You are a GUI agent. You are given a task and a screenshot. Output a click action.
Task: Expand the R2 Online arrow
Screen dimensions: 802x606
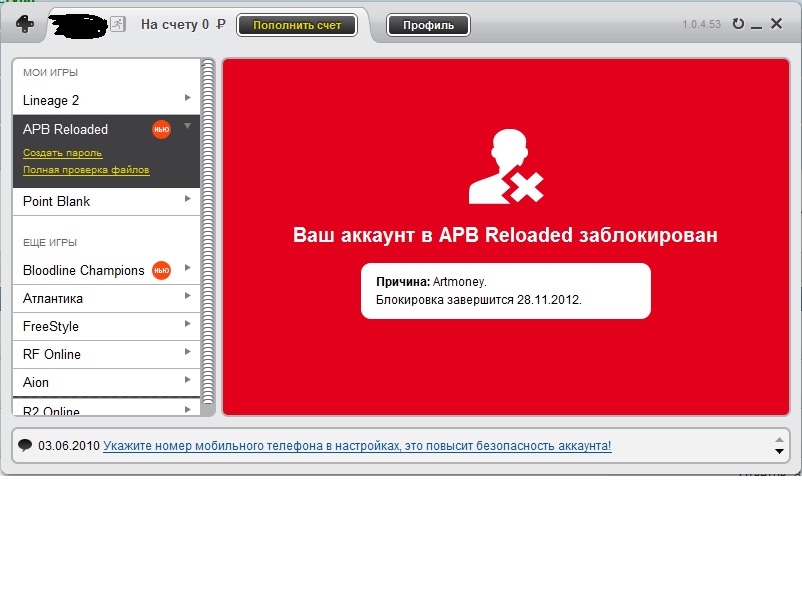click(x=188, y=409)
